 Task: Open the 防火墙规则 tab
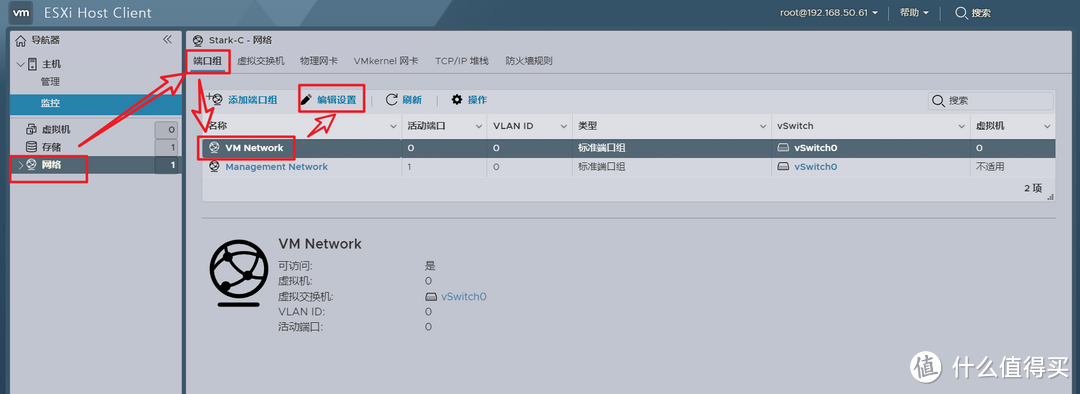[x=528, y=61]
